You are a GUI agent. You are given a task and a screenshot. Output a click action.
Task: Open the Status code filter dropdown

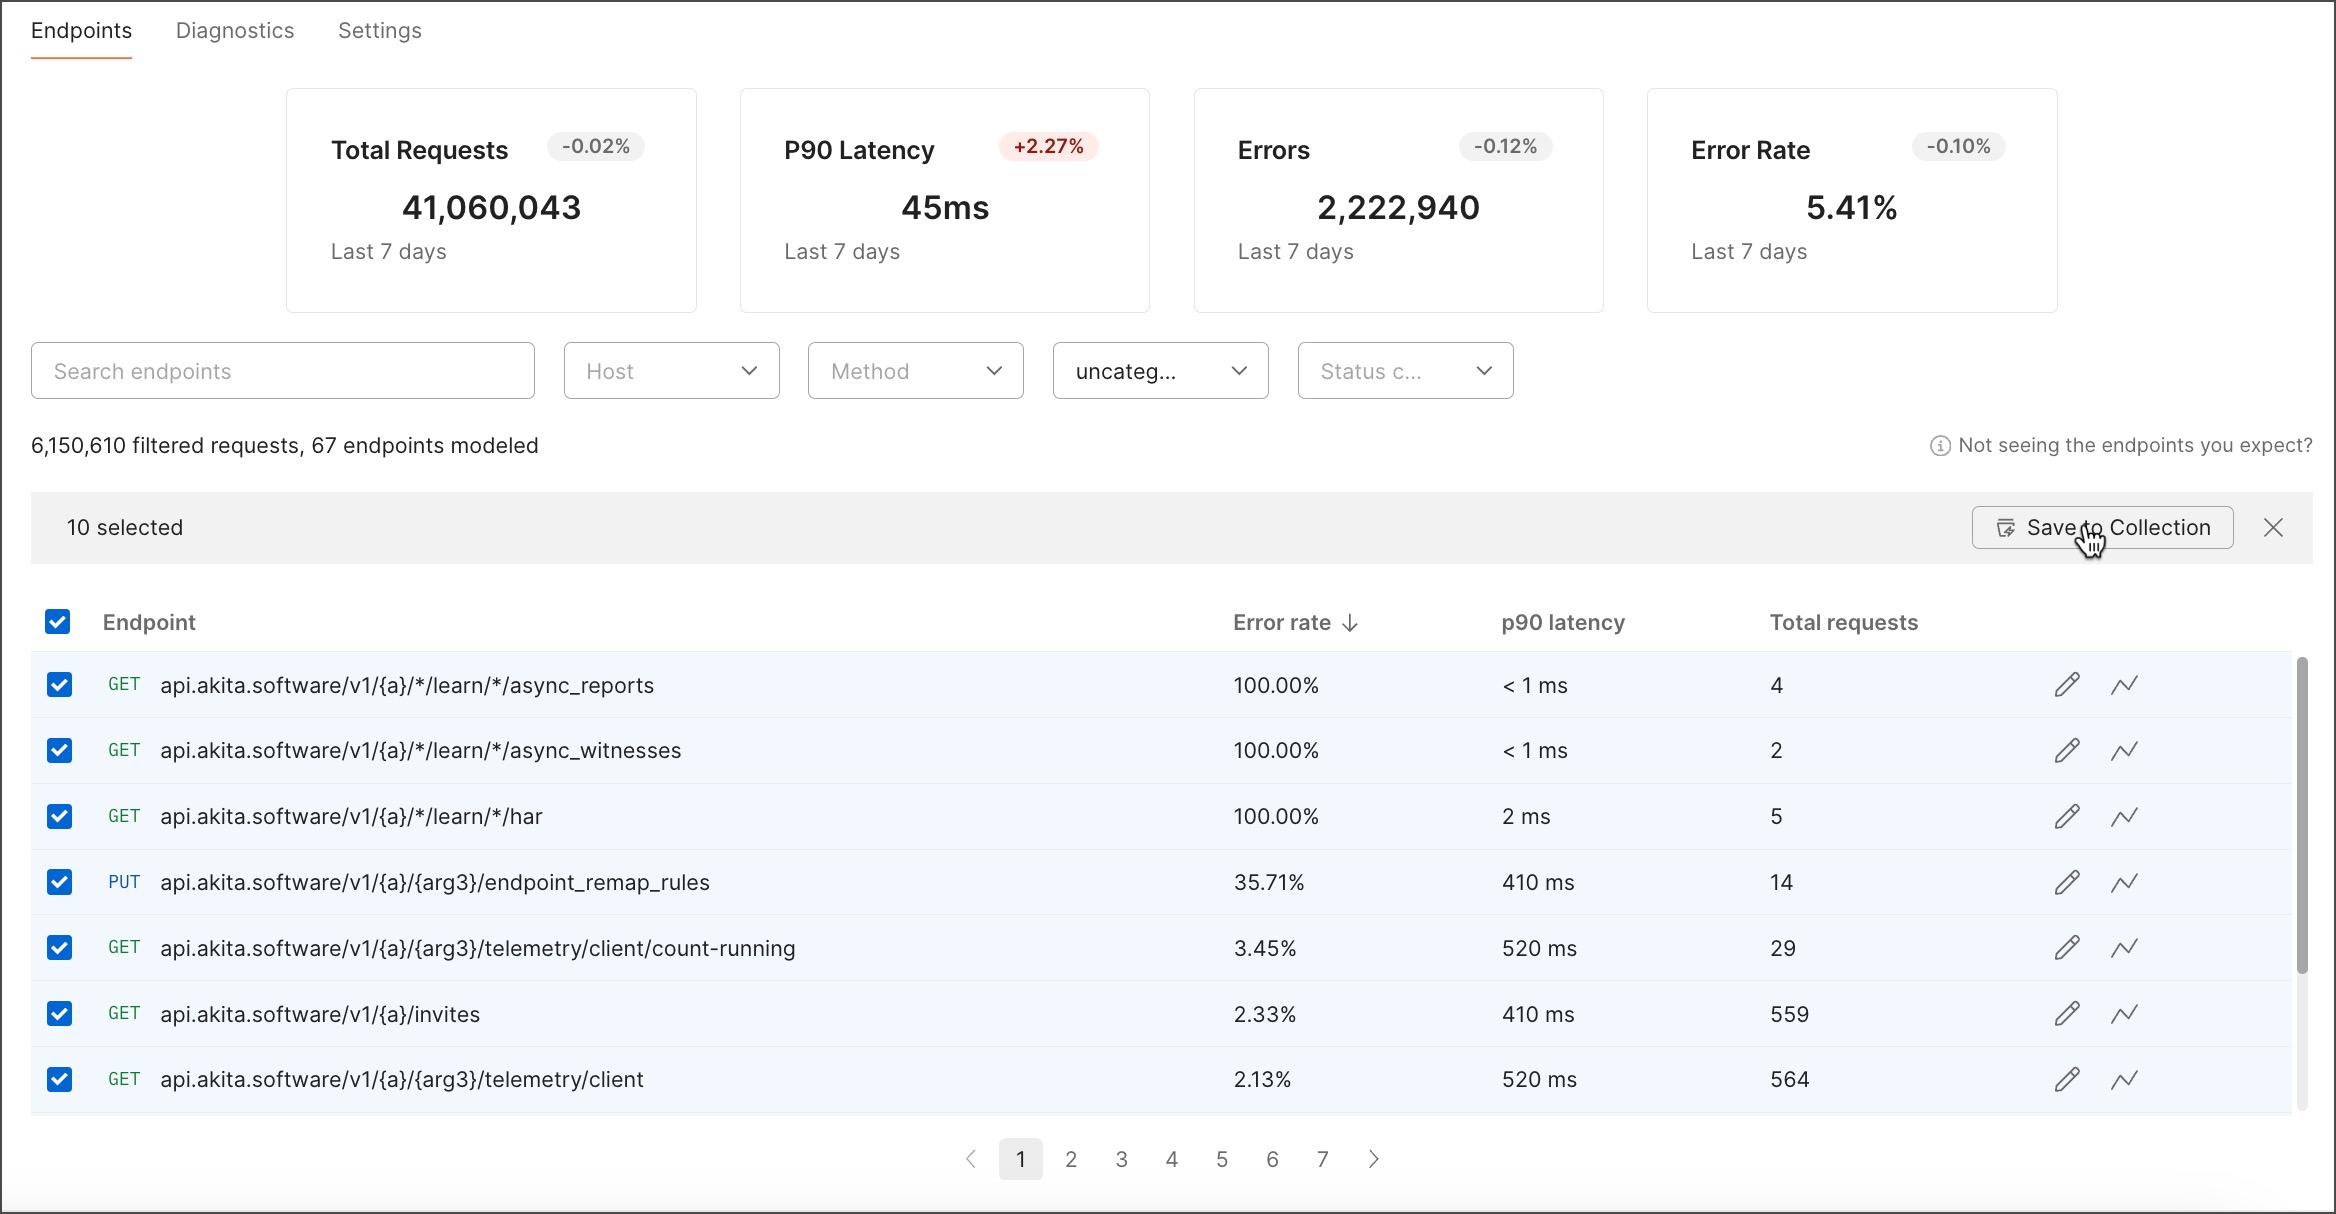[x=1405, y=371]
